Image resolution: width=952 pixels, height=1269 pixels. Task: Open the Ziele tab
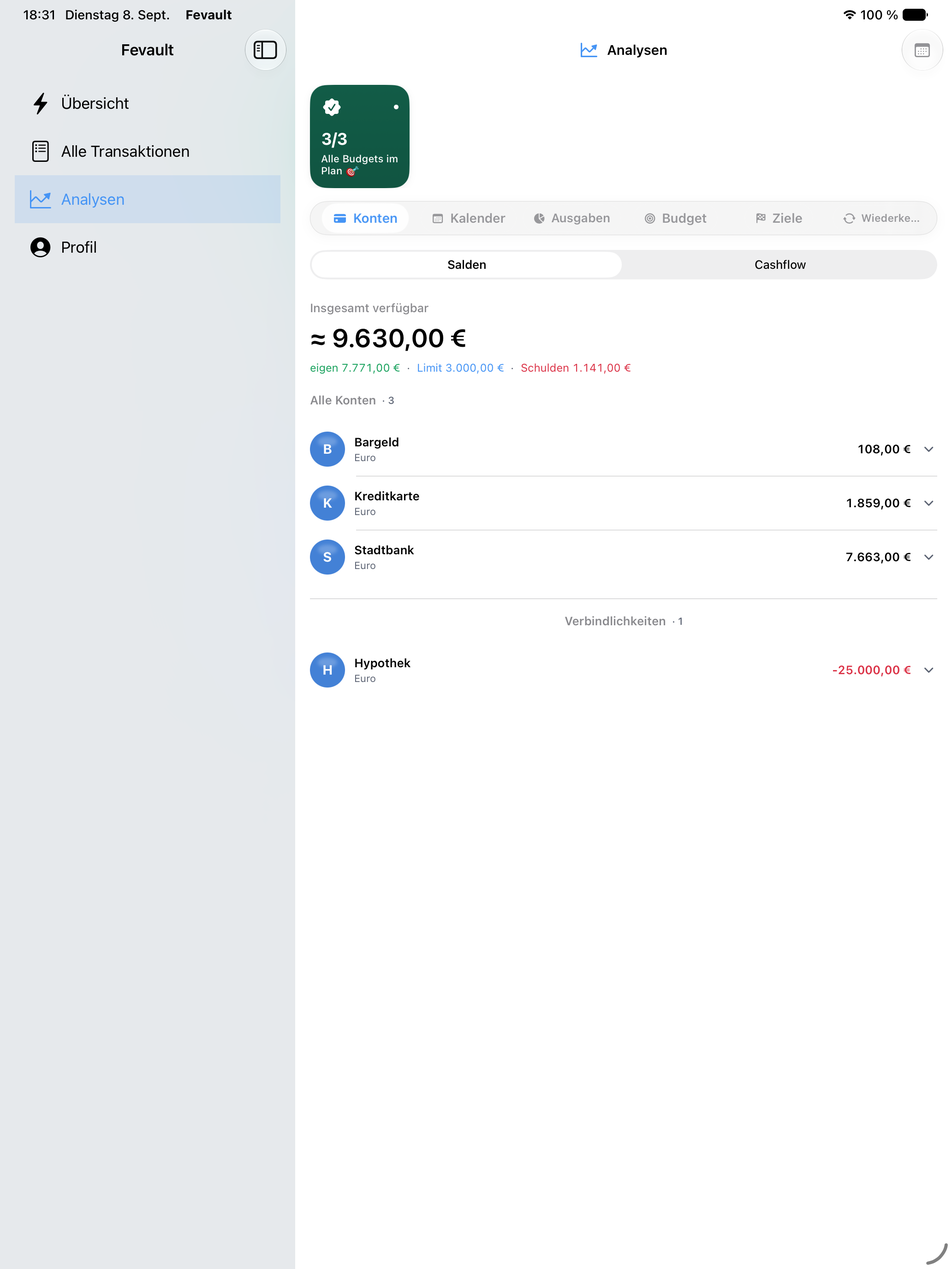click(778, 218)
